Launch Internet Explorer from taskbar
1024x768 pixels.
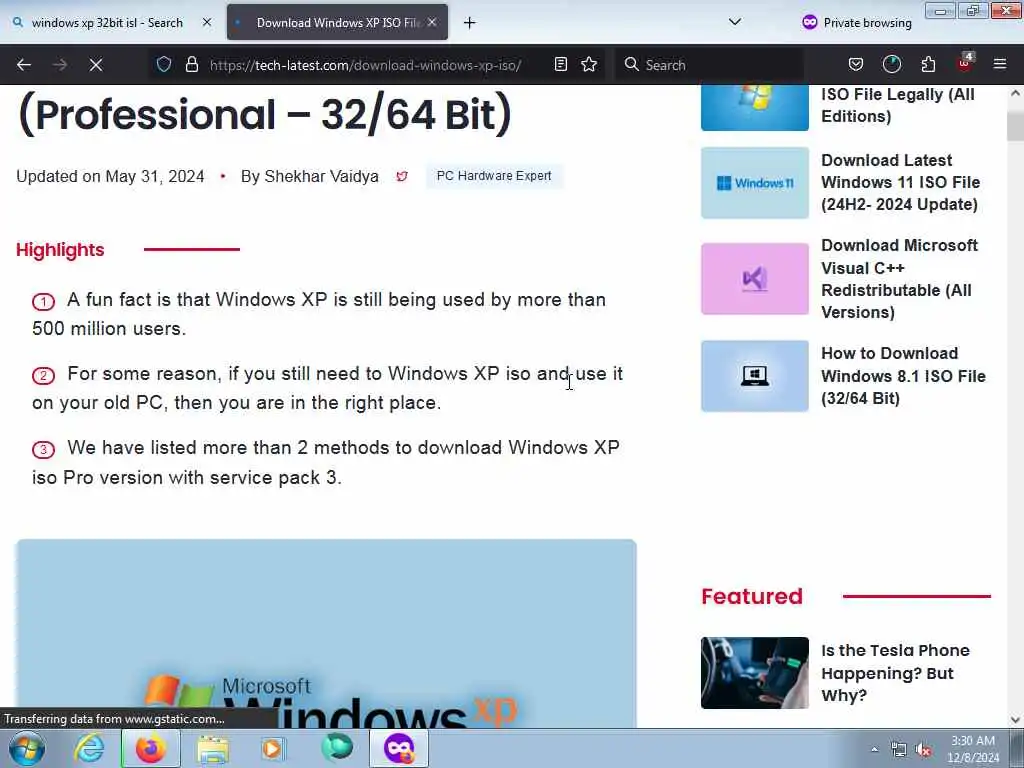[89, 748]
